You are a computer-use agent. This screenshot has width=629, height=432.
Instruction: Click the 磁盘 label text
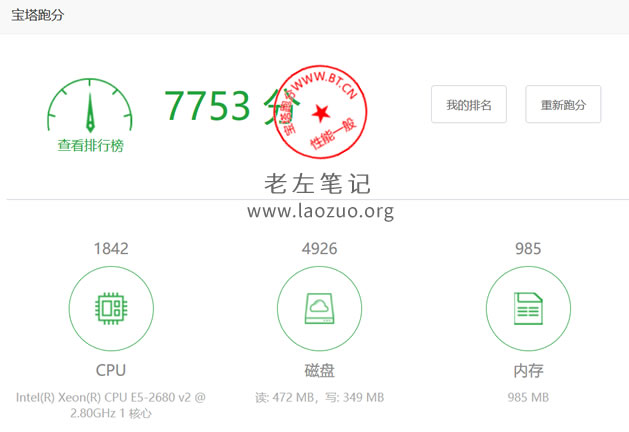pos(319,370)
